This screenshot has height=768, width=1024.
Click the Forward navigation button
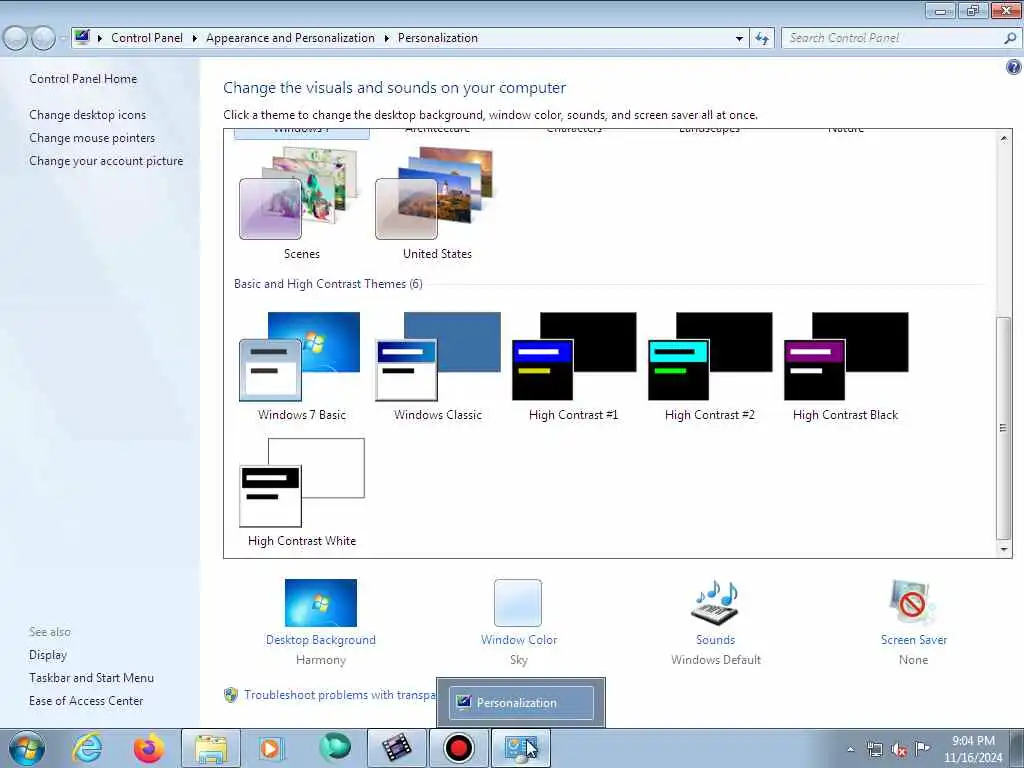[44, 38]
